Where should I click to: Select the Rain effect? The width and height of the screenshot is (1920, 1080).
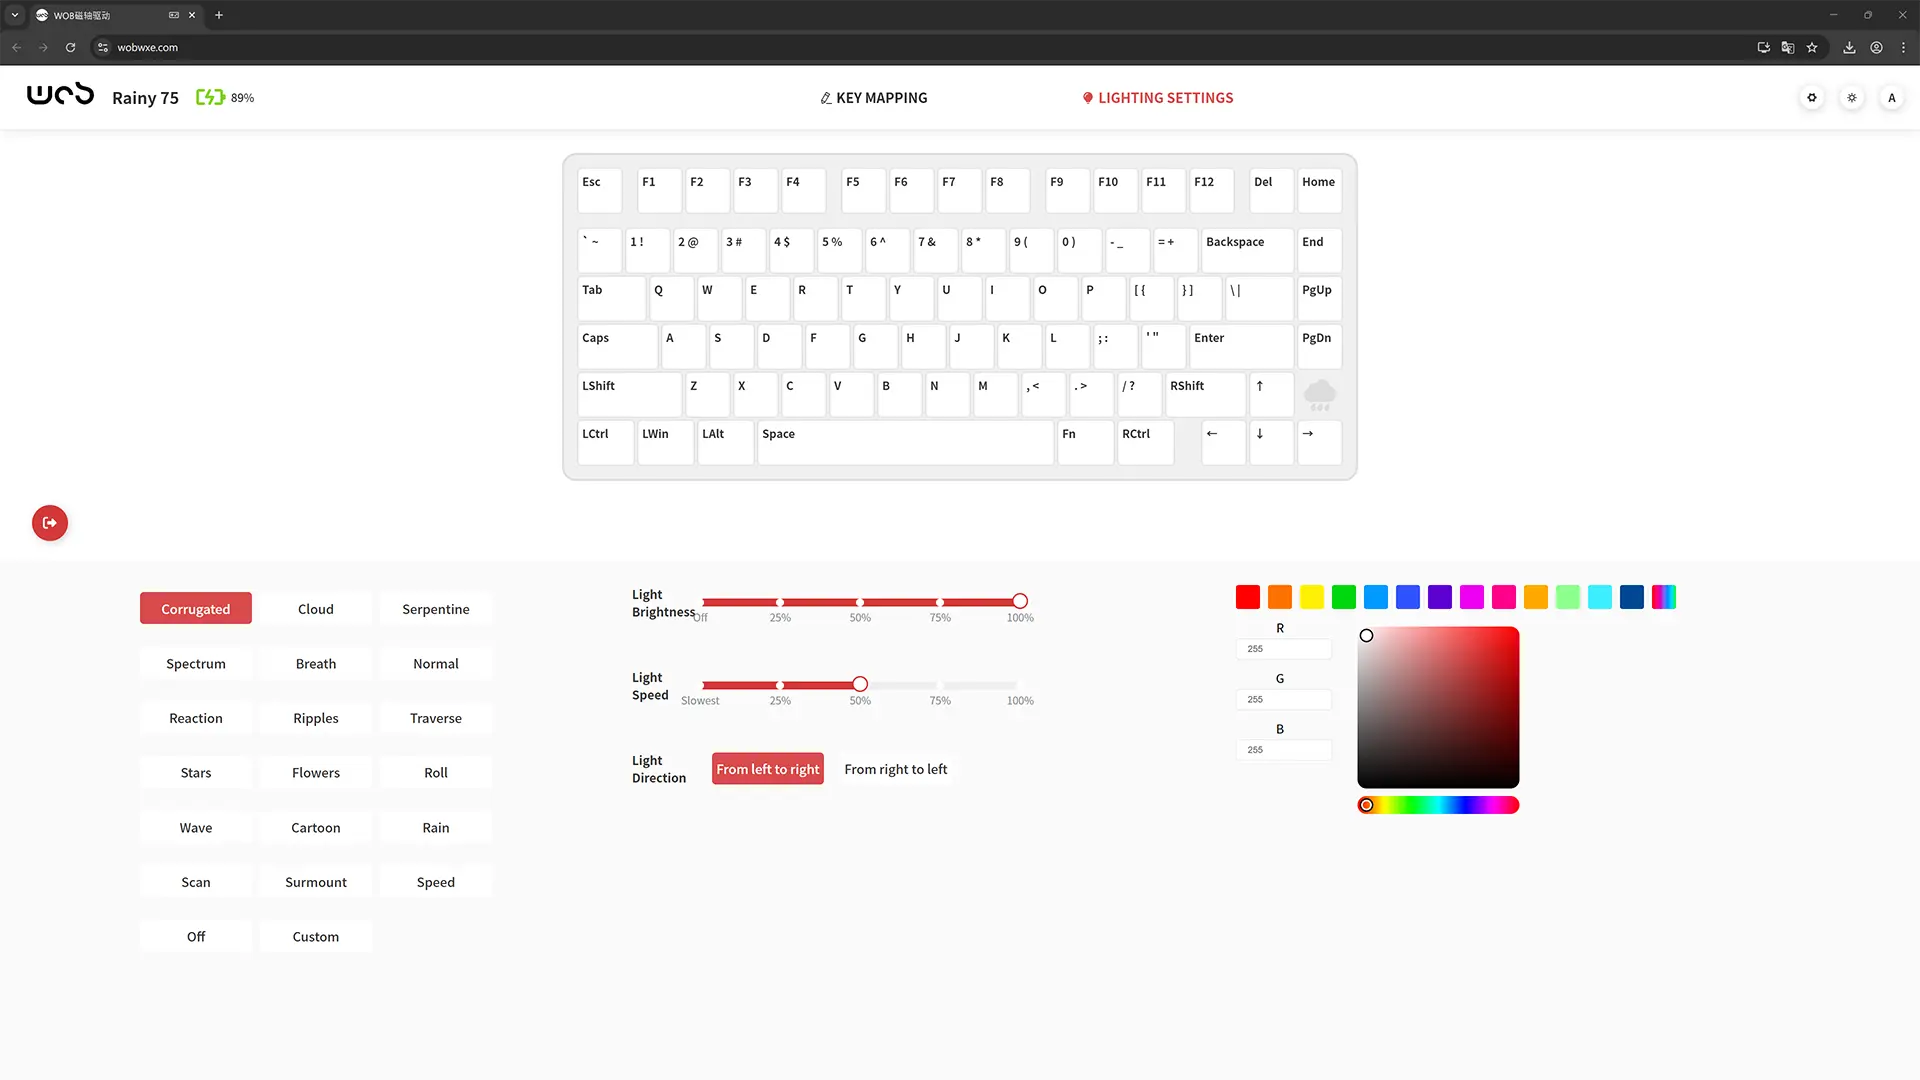coord(436,828)
